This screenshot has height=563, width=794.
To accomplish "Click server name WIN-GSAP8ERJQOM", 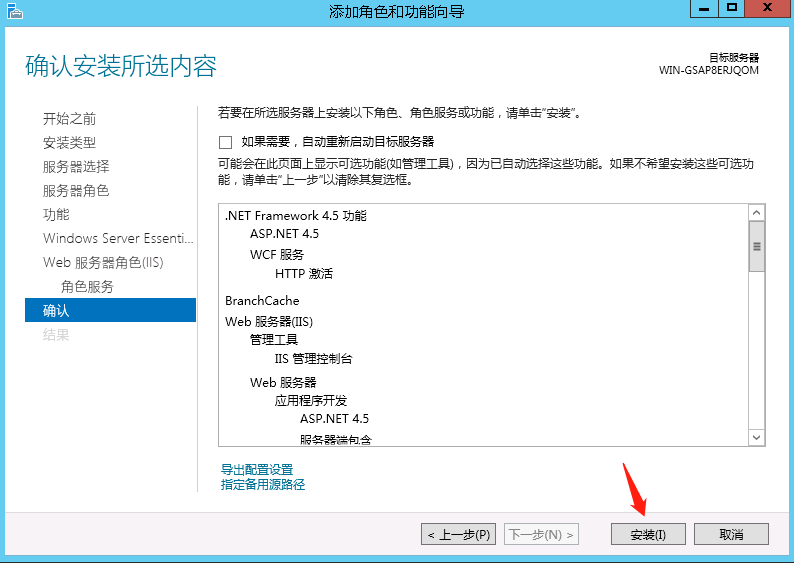I will point(708,70).
